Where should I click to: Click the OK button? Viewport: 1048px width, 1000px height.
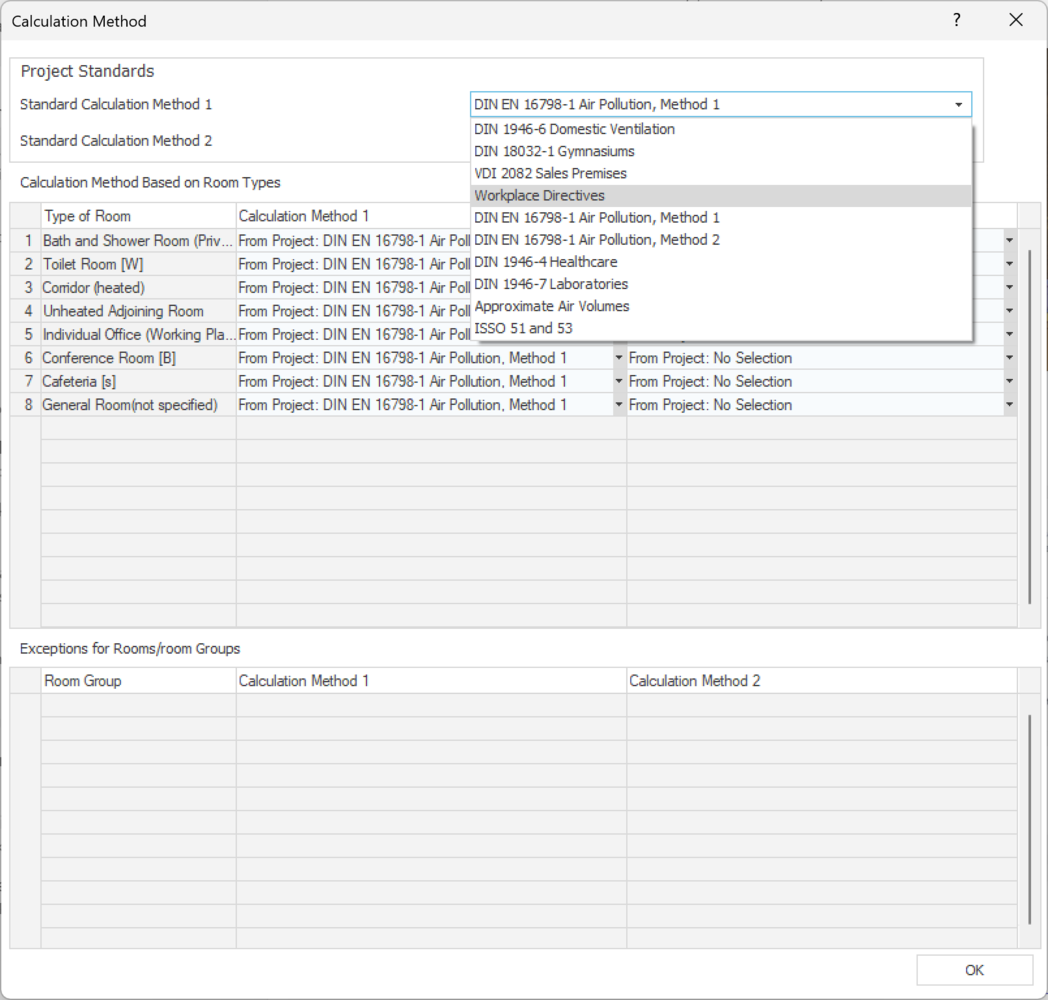click(x=974, y=970)
